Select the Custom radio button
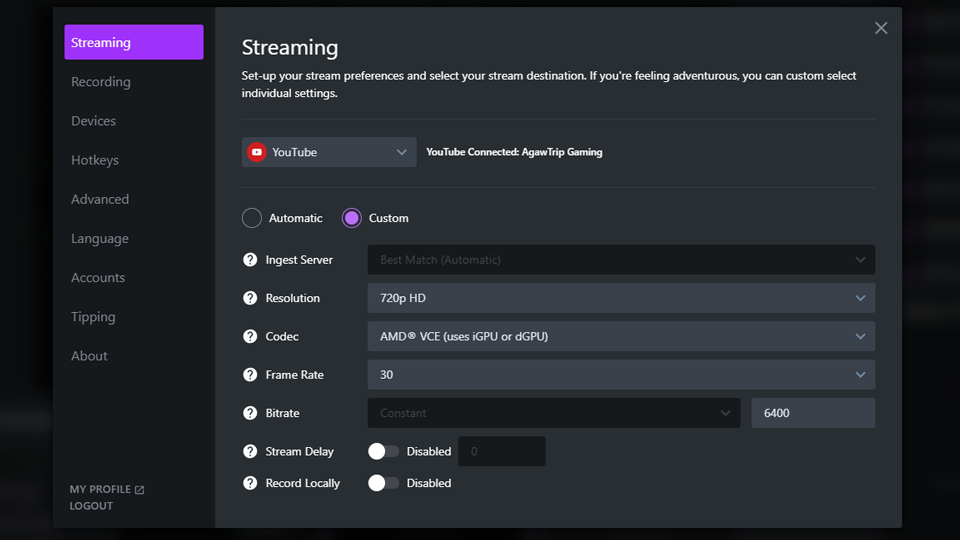Viewport: 960px width, 540px height. (x=351, y=218)
